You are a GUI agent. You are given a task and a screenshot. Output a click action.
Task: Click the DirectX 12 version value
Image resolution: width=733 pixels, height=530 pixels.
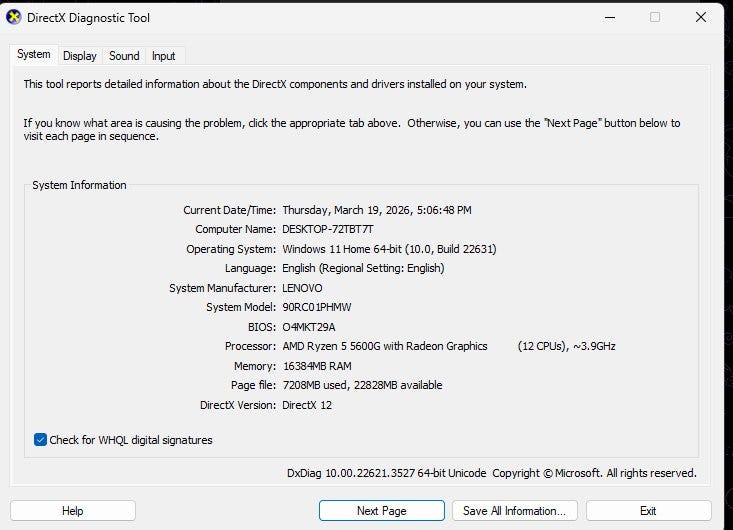pyautogui.click(x=307, y=405)
